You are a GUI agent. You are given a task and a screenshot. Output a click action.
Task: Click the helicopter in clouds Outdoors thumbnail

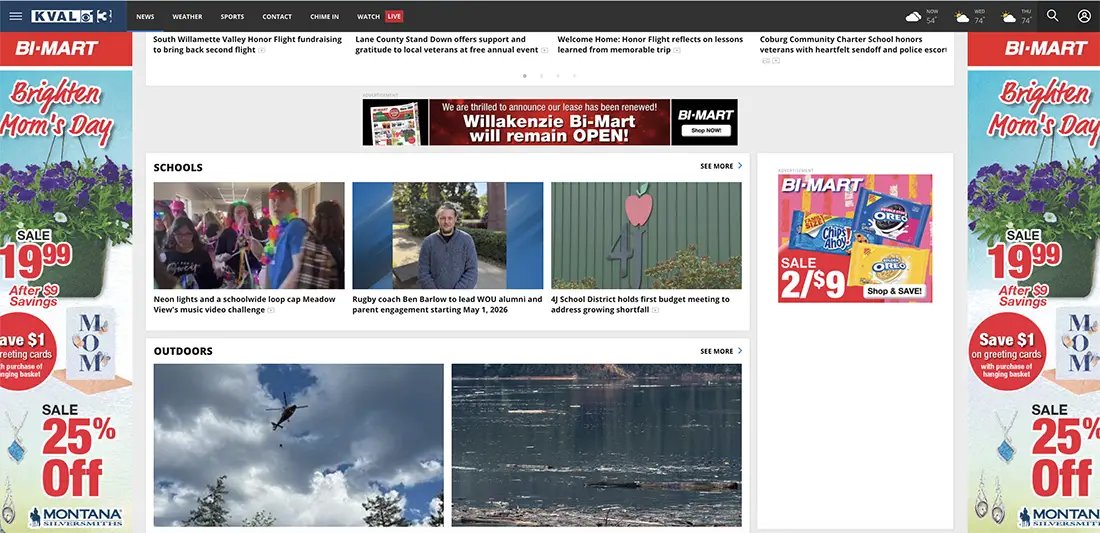pos(299,445)
